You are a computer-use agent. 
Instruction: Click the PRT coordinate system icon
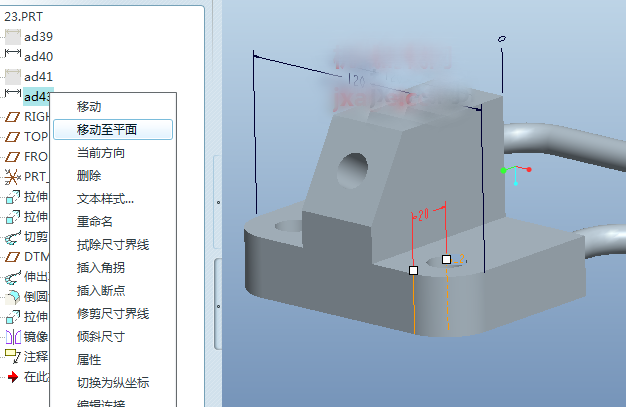click(12, 177)
